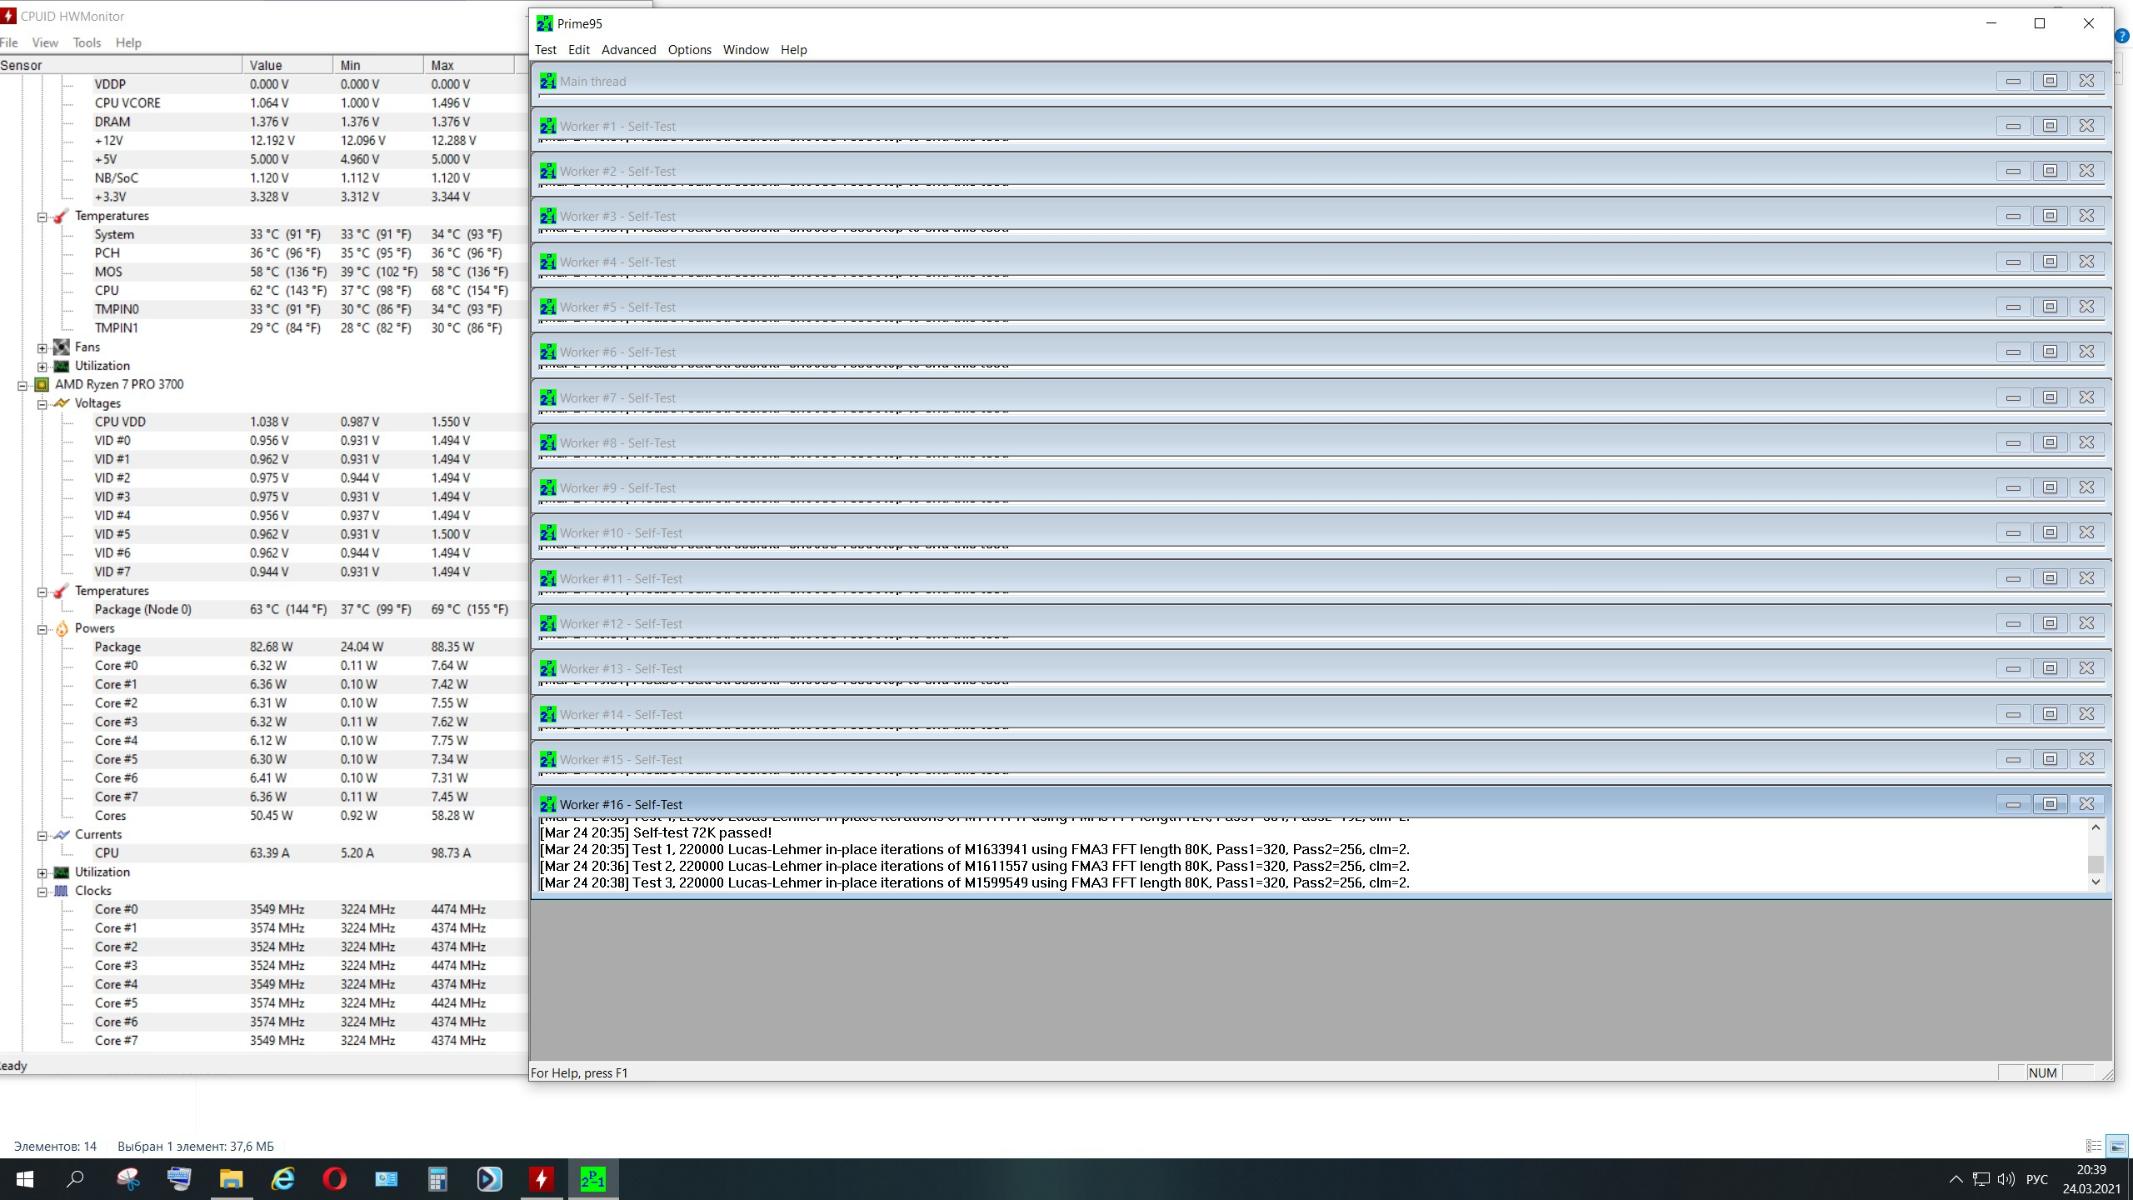2133x1200 pixels.
Task: Open Prime95 Options menu
Action: pyautogui.click(x=689, y=49)
